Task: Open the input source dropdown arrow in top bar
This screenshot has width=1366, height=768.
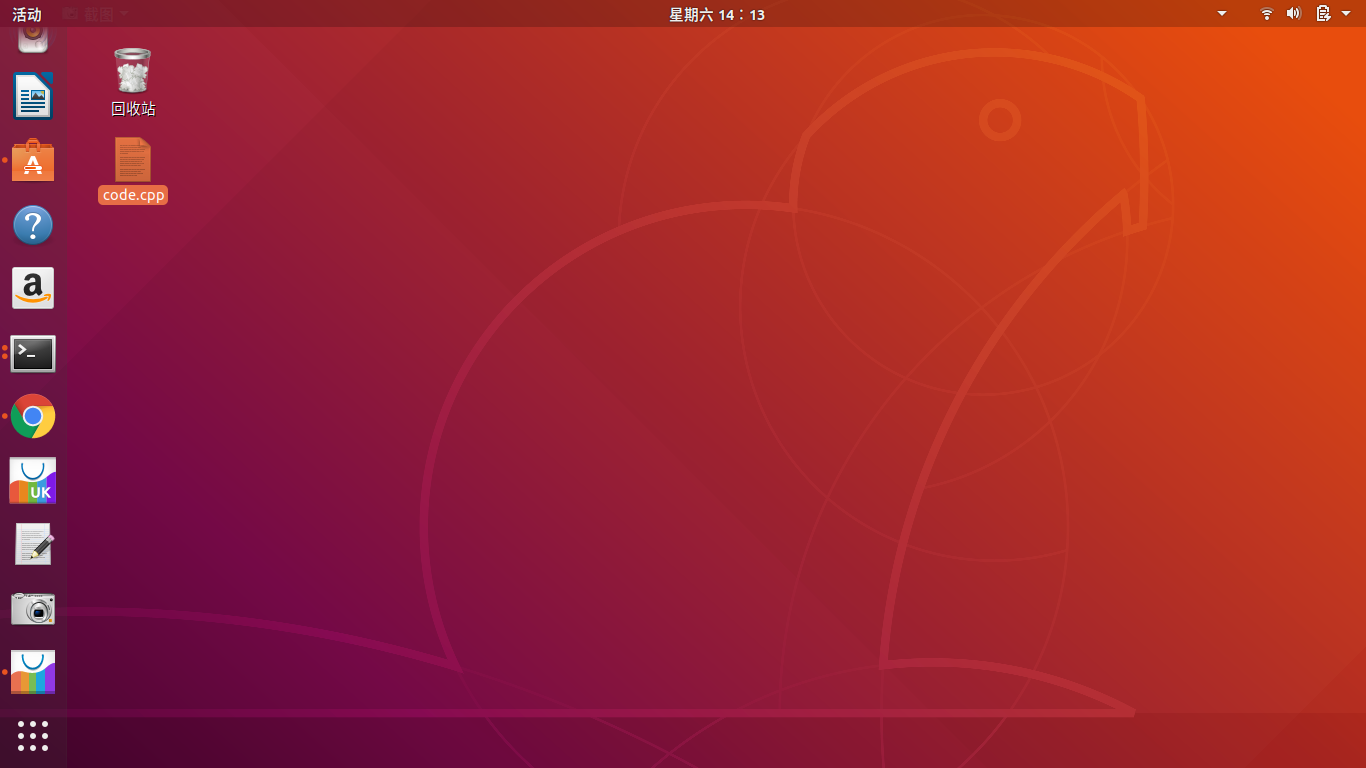Action: pos(1222,14)
